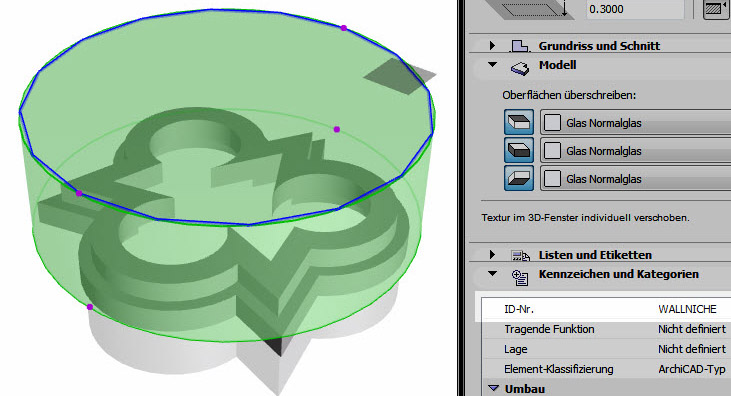The height and width of the screenshot is (396, 731).
Task: Click the Kennzeichen und Kategorien section icon
Action: [520, 278]
